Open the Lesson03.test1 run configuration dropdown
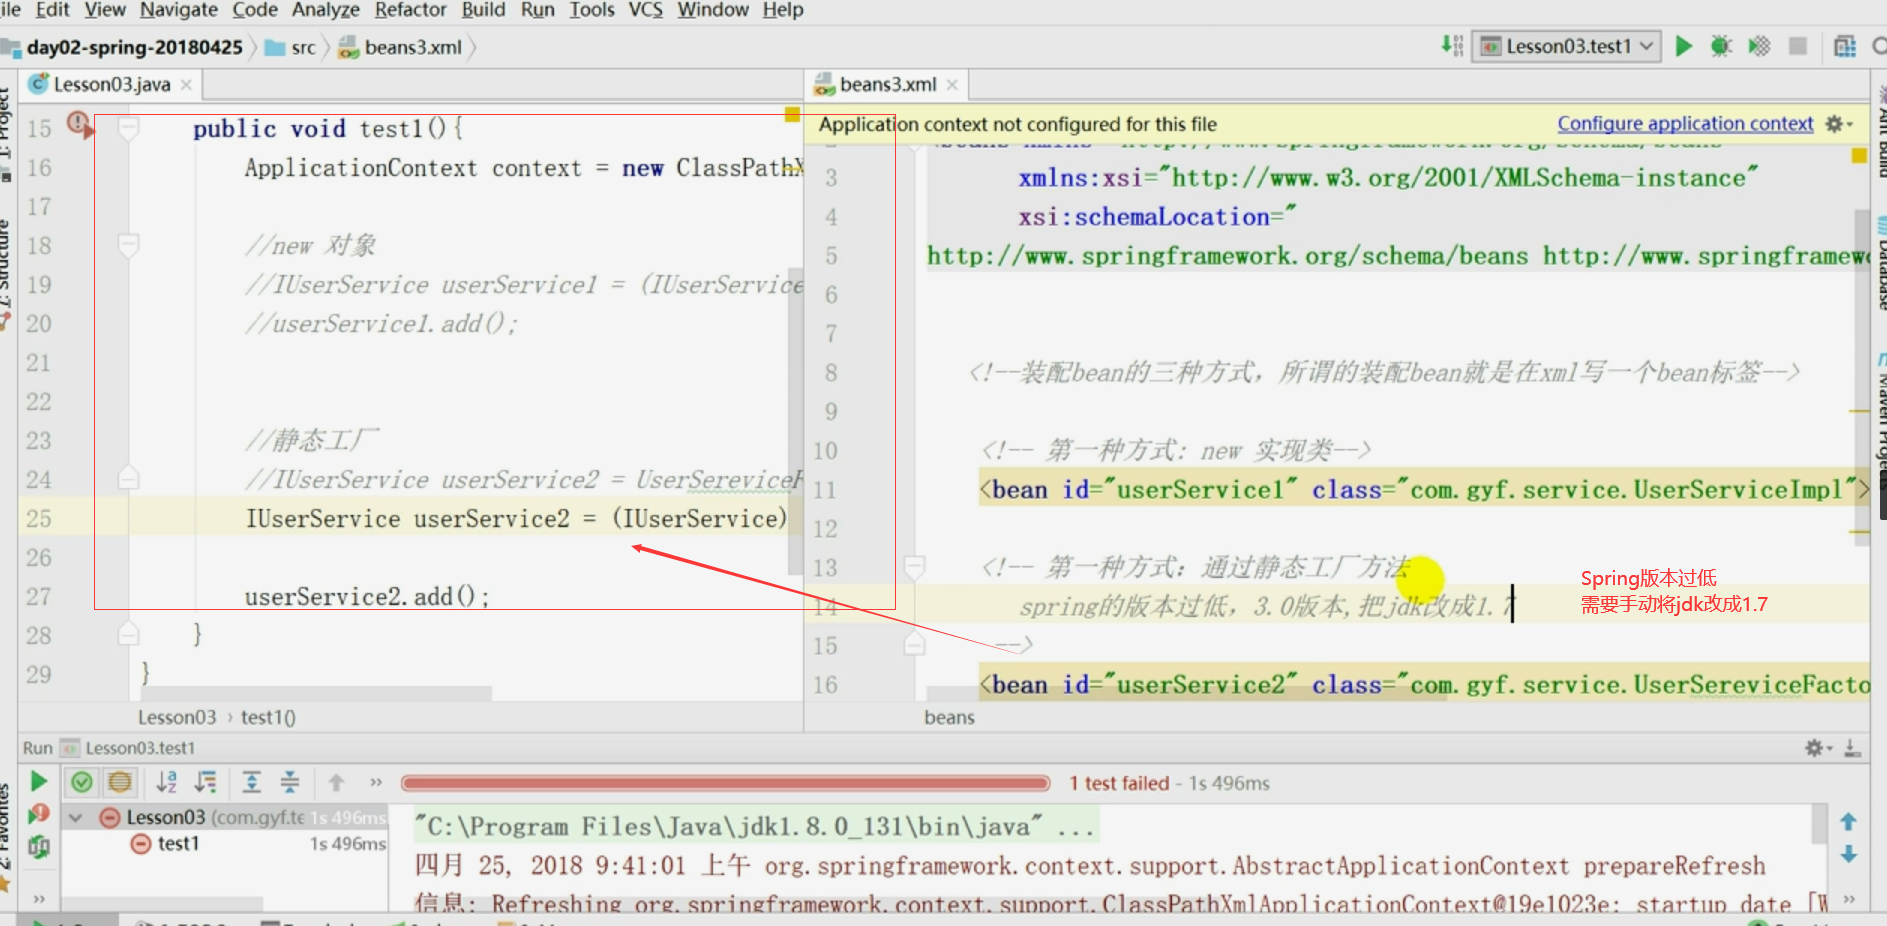This screenshot has height=926, width=1887. (1566, 46)
